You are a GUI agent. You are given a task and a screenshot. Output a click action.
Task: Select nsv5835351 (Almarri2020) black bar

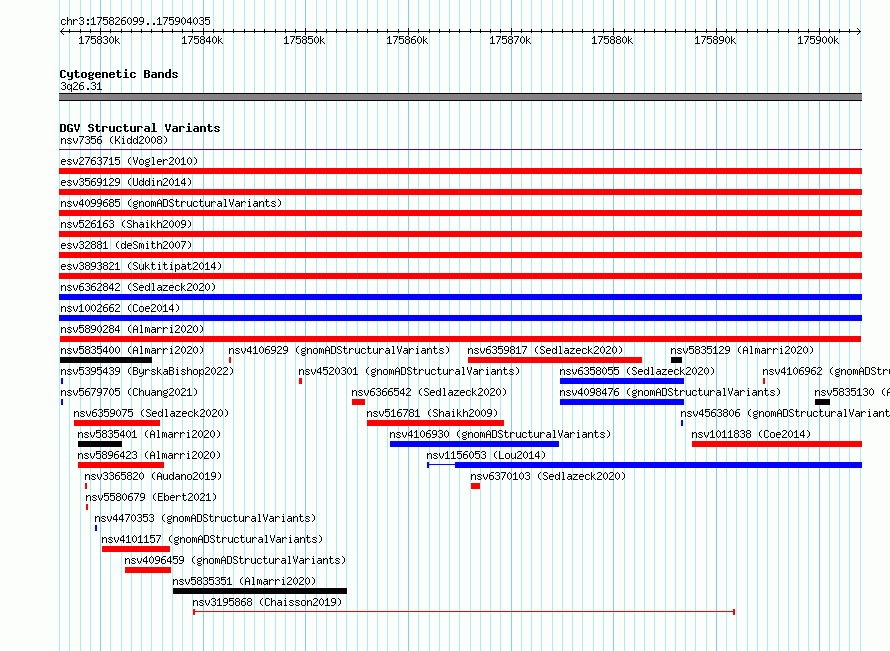pos(260,591)
